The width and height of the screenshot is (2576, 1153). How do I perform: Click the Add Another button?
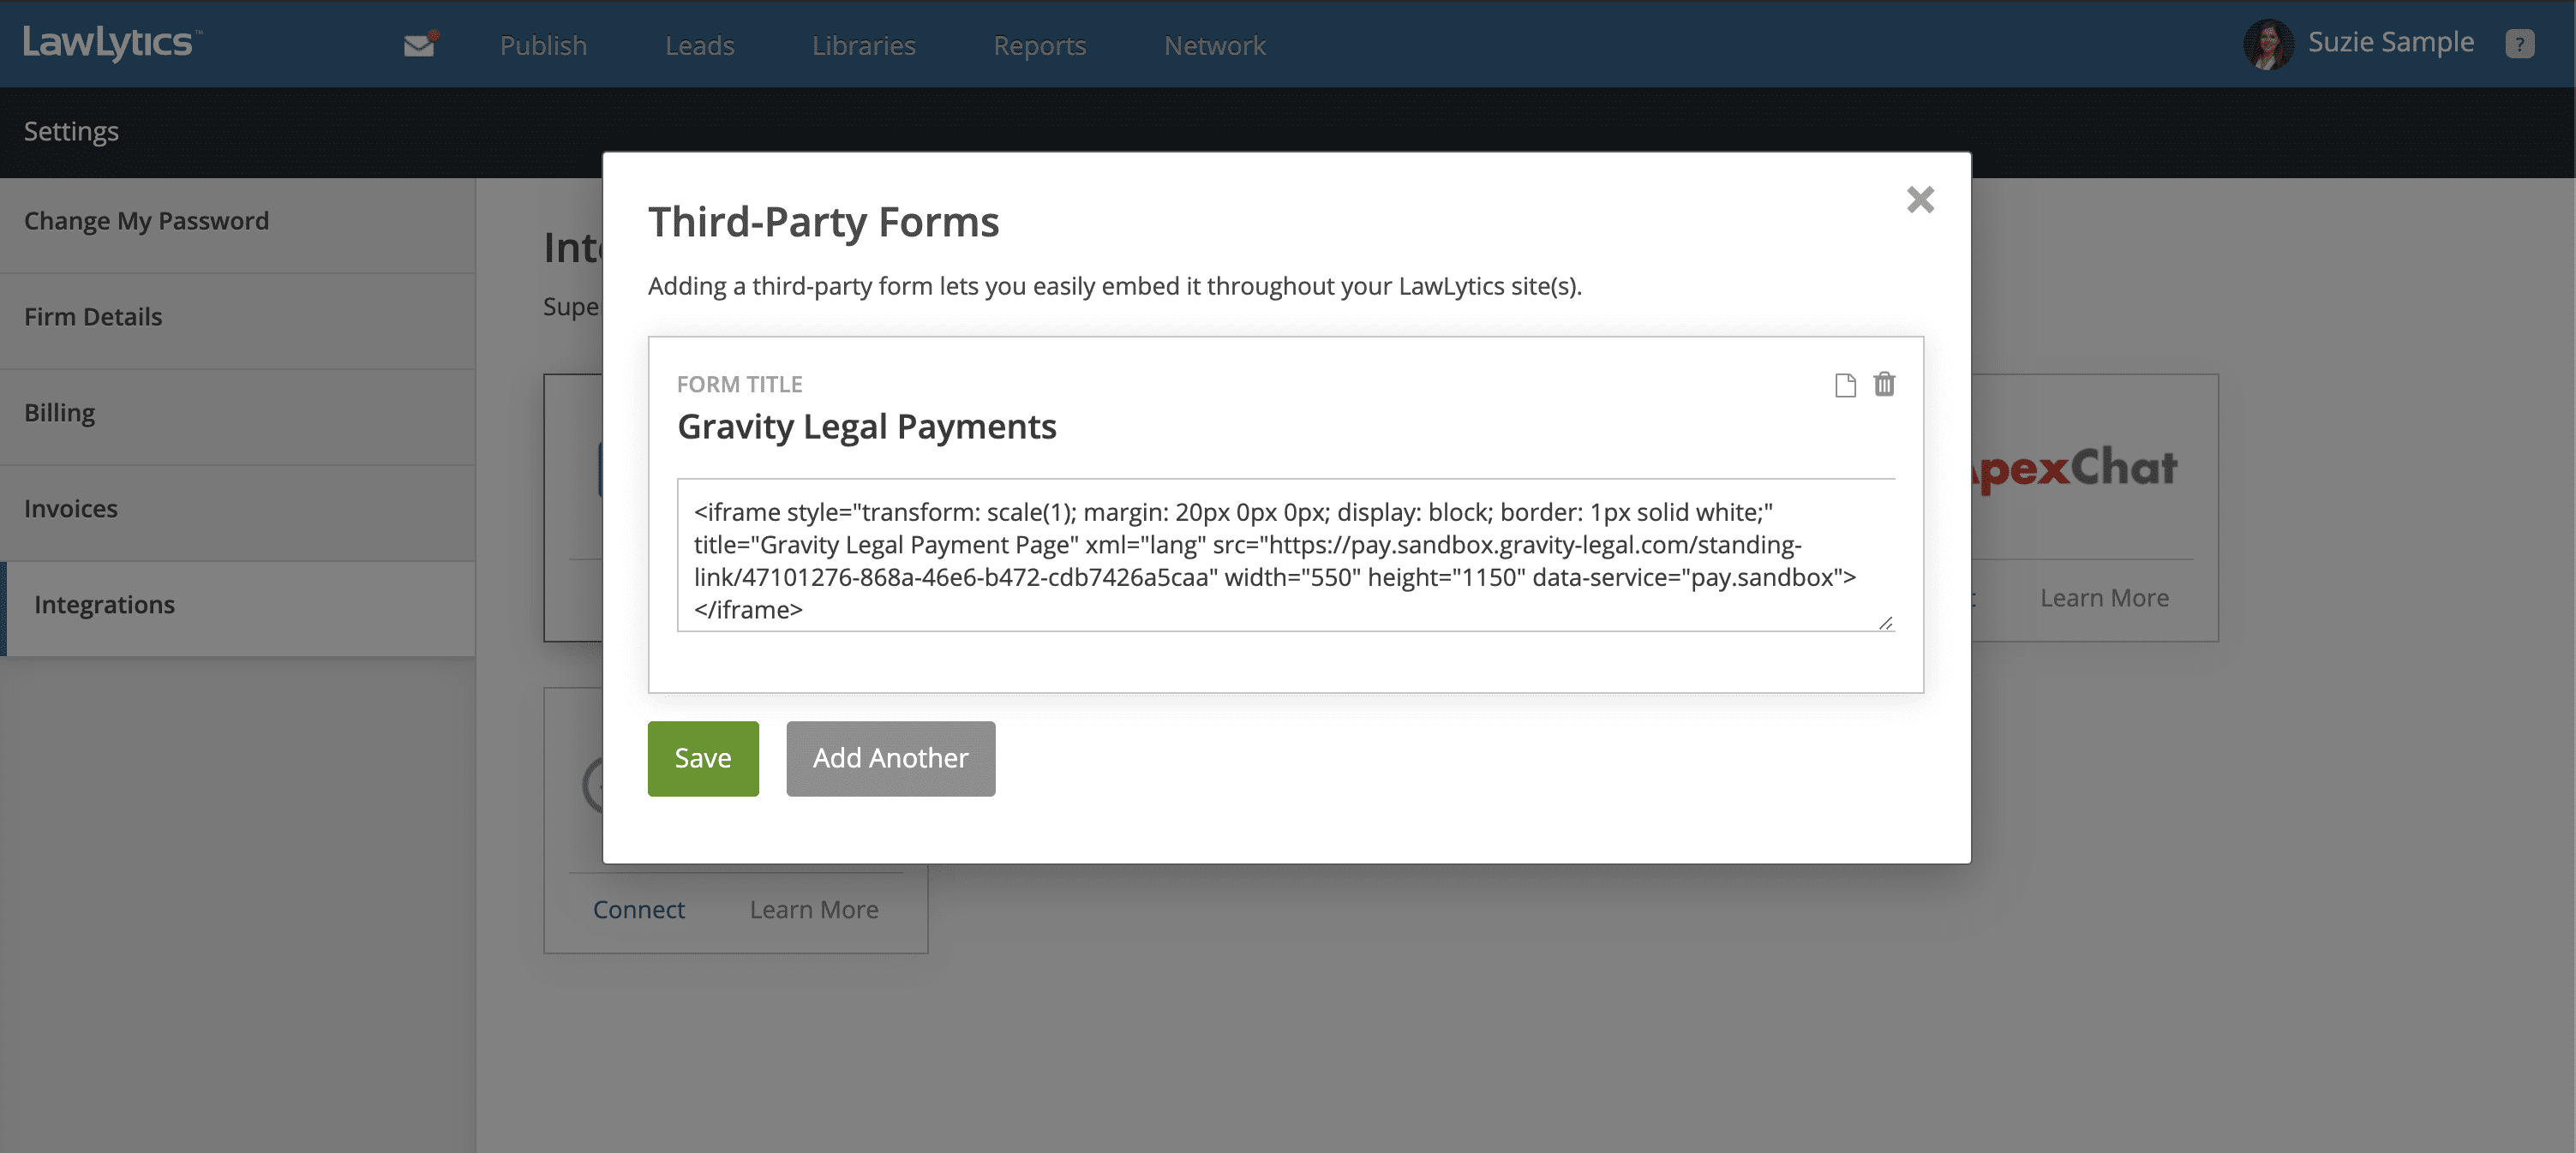890,758
